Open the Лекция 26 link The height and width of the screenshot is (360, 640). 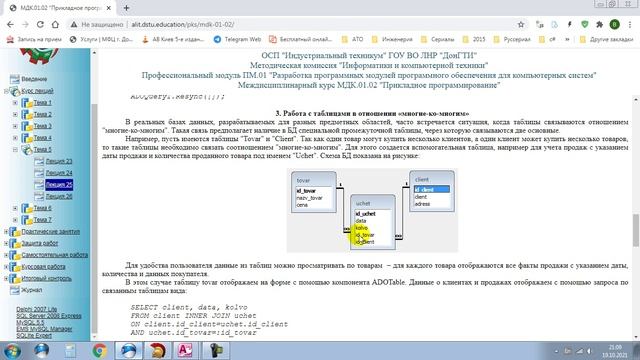59,196
